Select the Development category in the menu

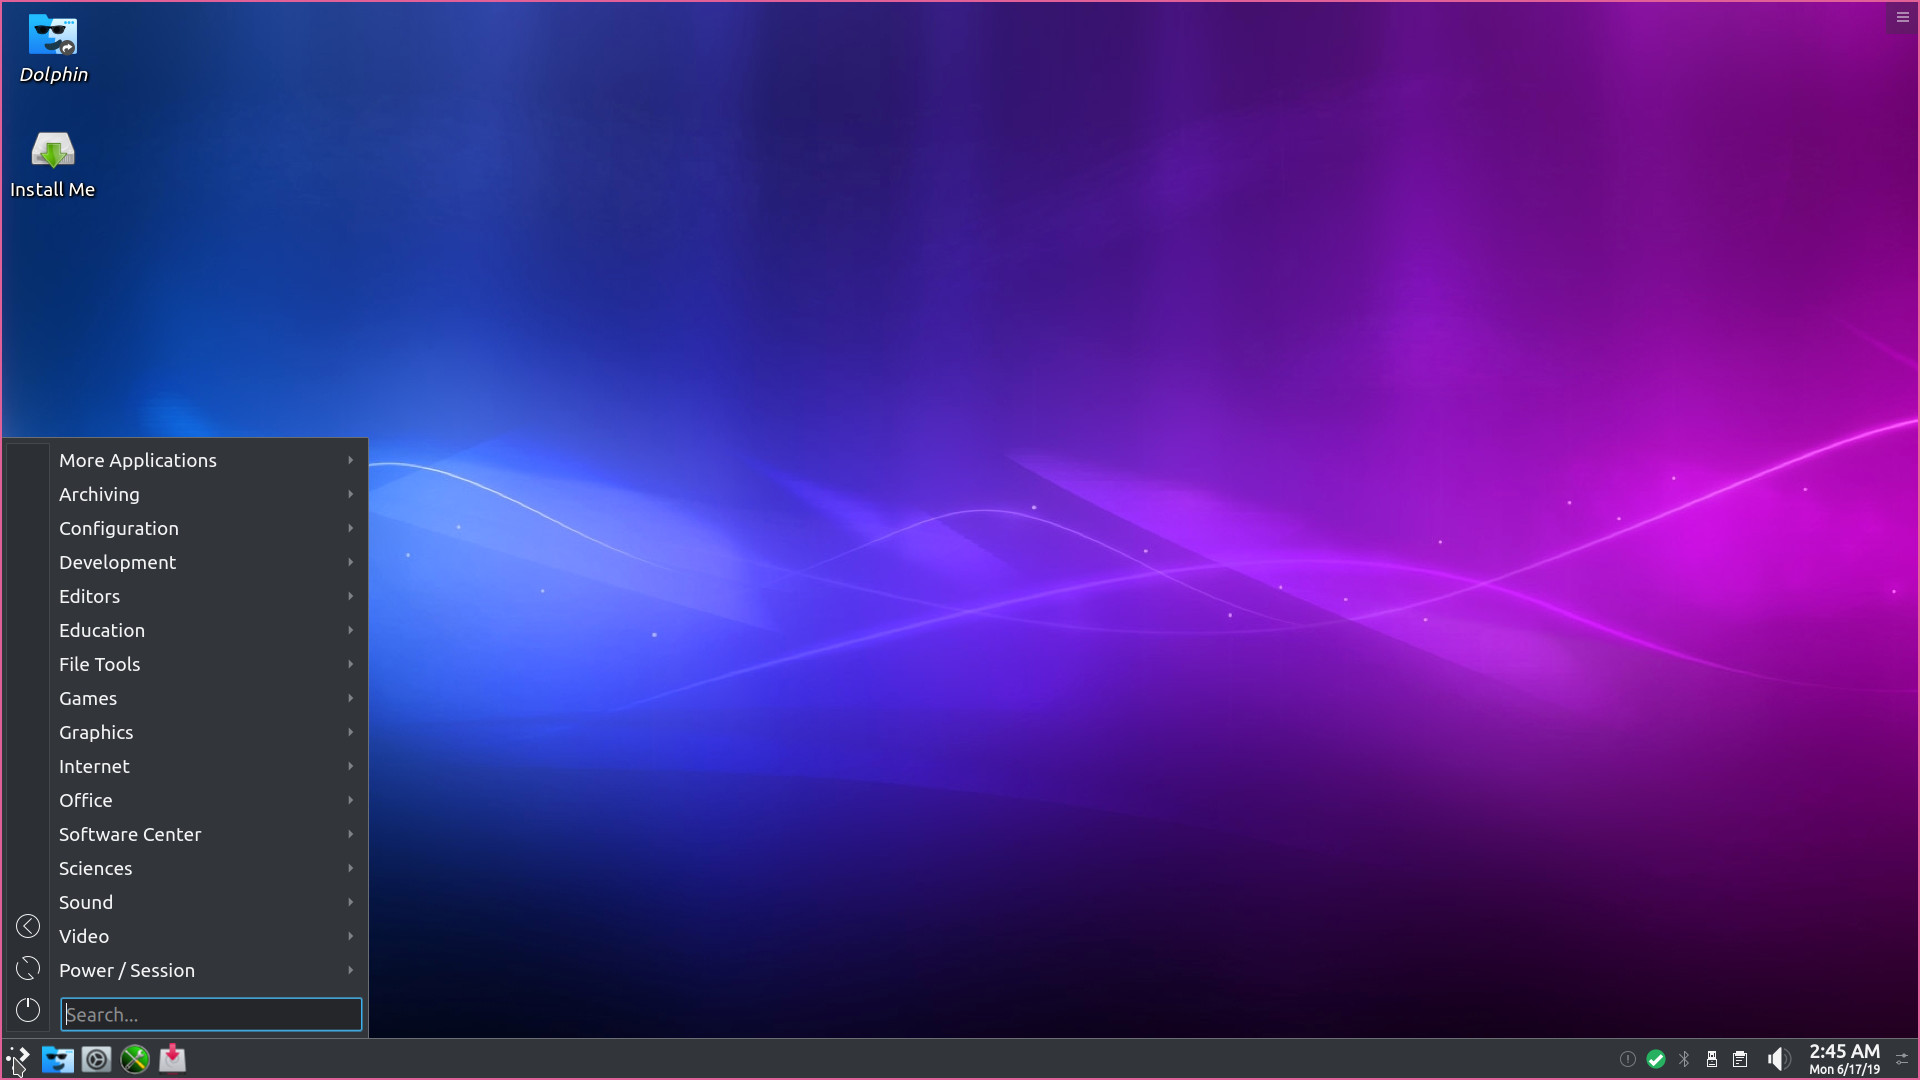pyautogui.click(x=117, y=562)
